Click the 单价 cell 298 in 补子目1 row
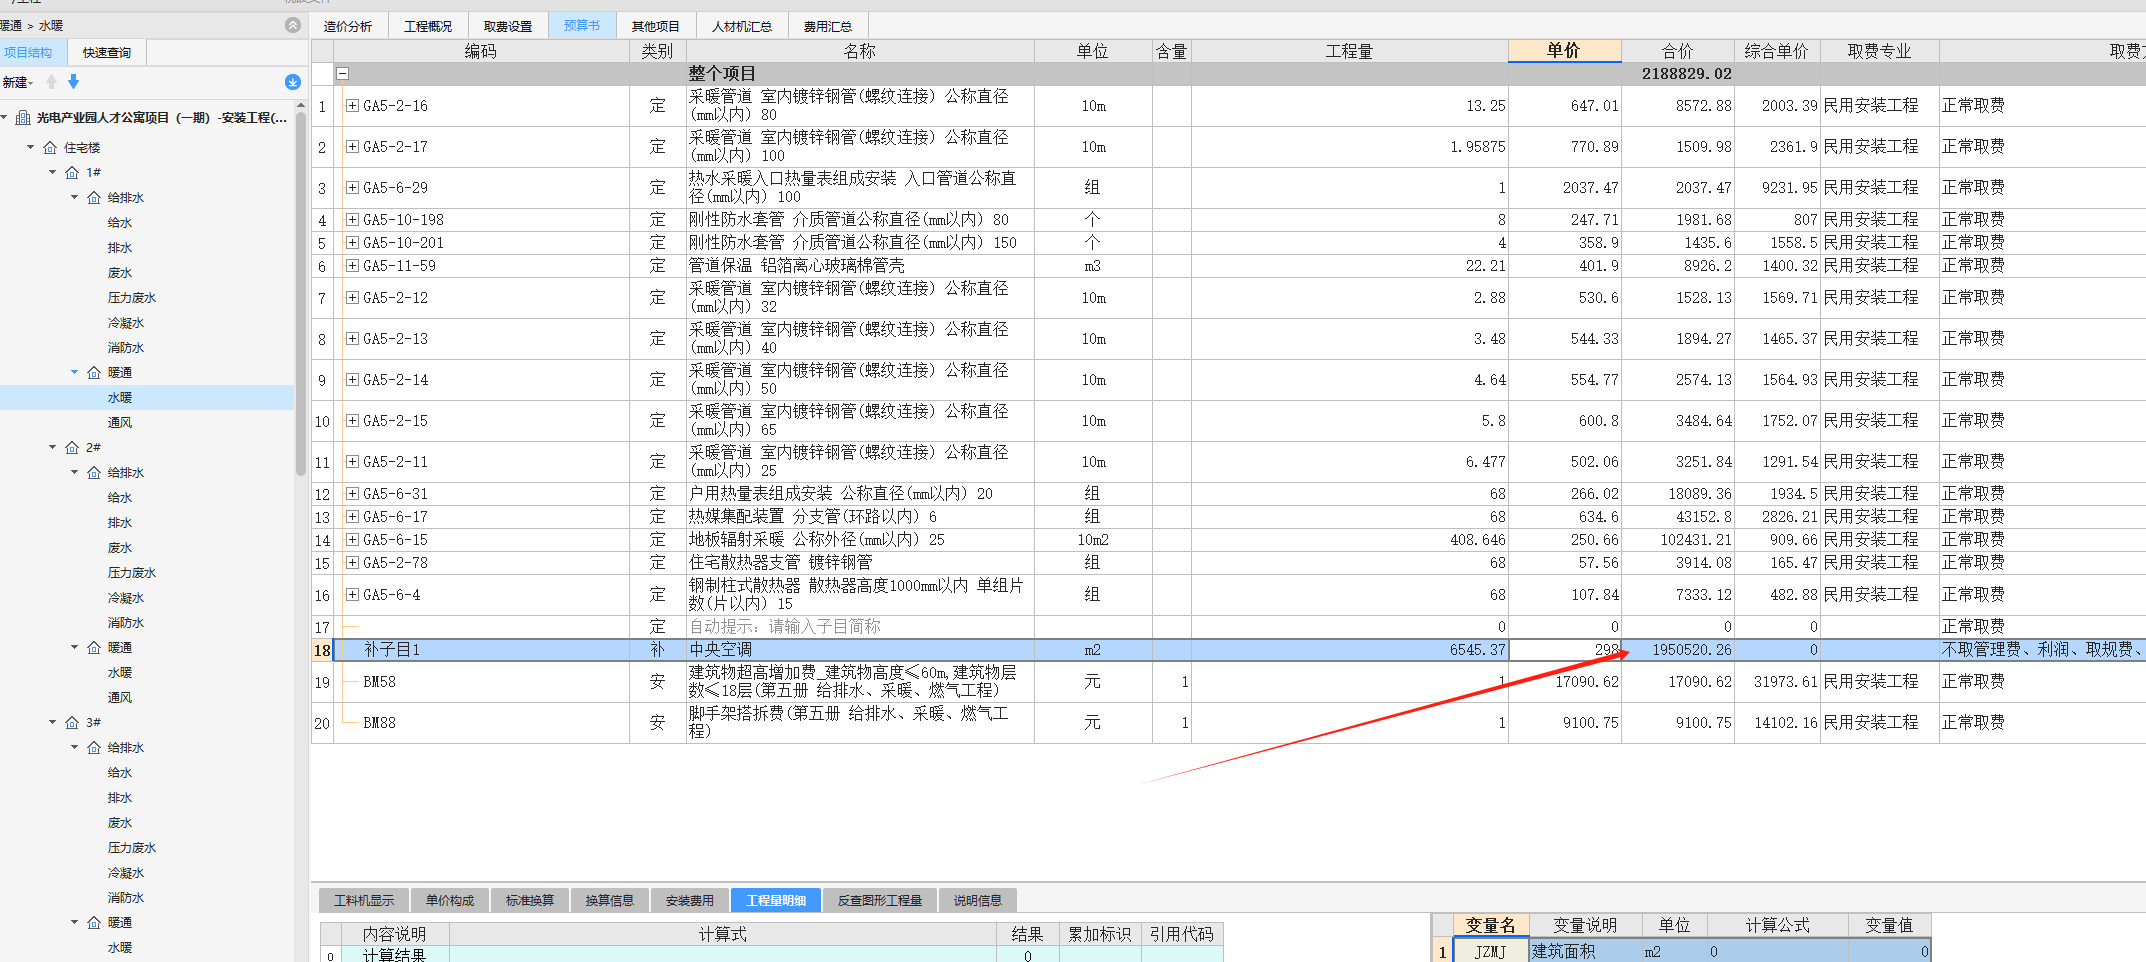 [1564, 650]
